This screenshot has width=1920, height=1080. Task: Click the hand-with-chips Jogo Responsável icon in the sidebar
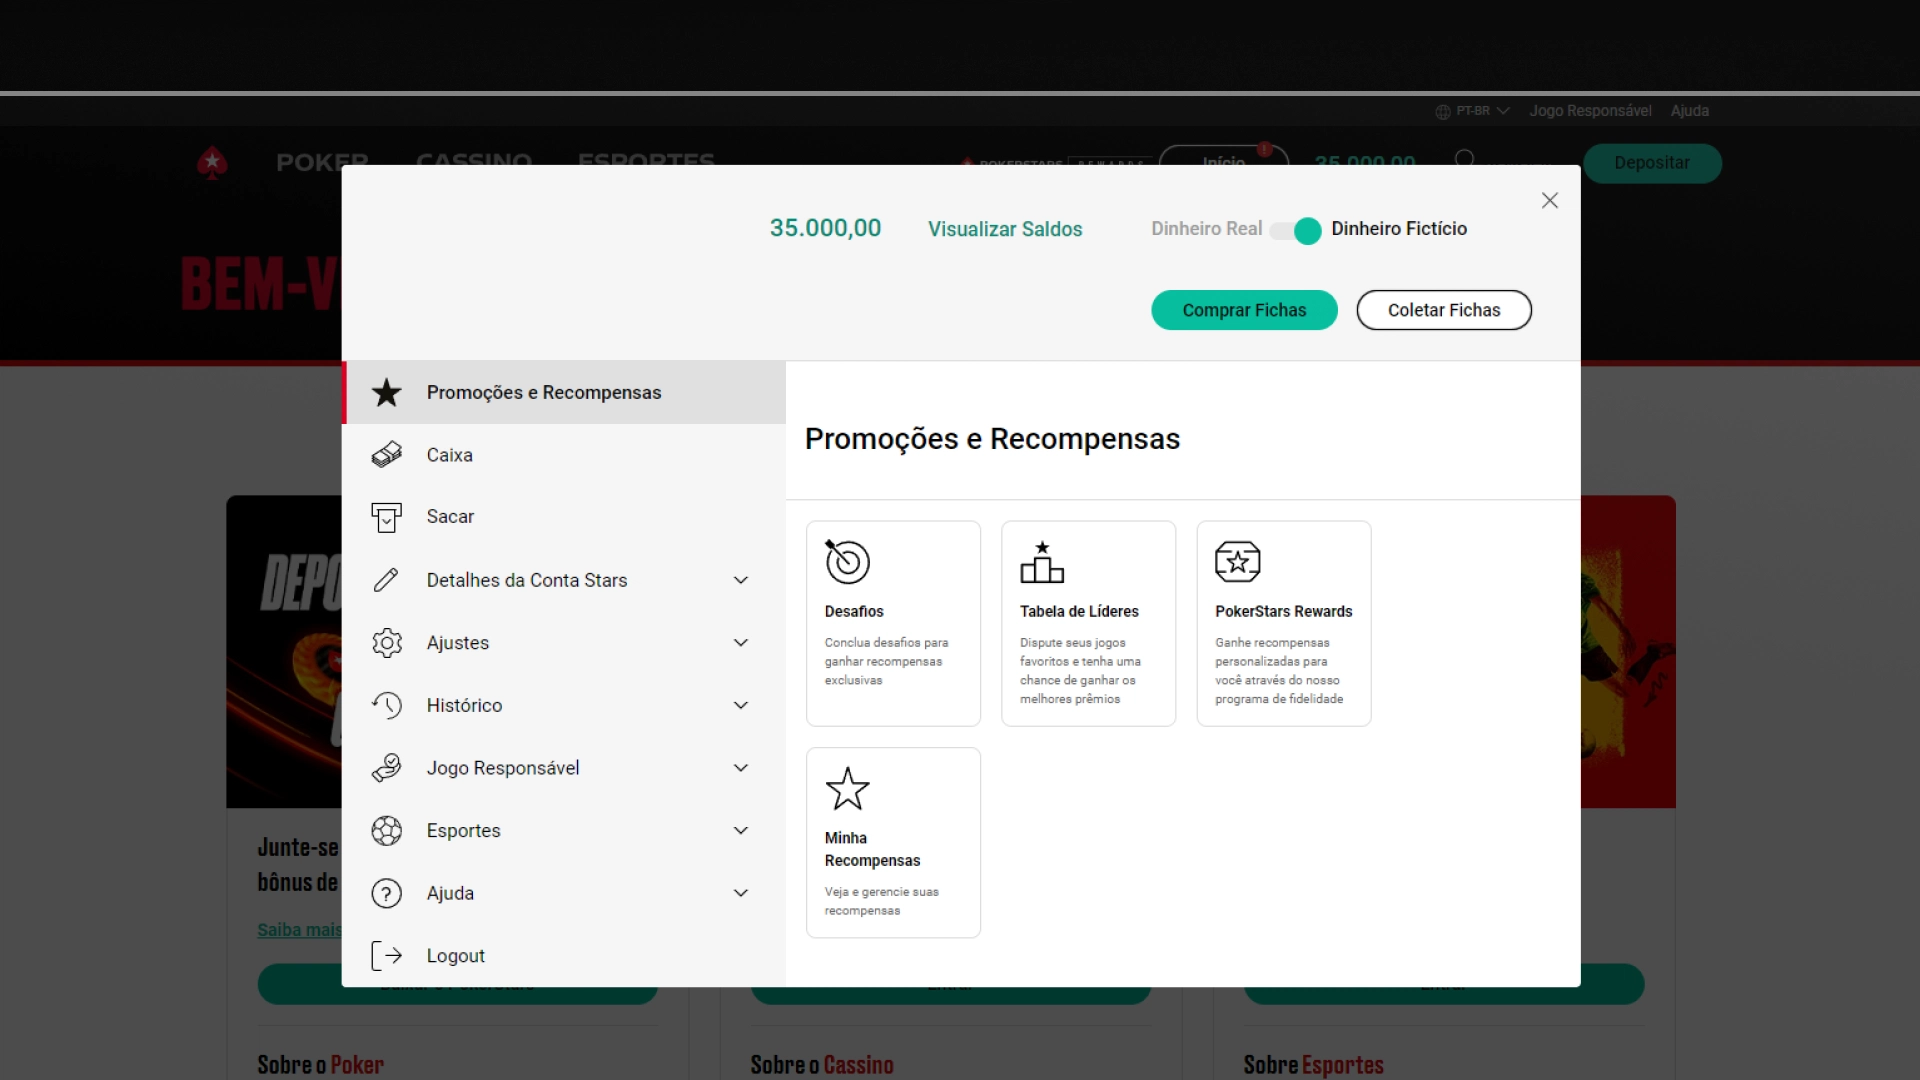point(386,768)
